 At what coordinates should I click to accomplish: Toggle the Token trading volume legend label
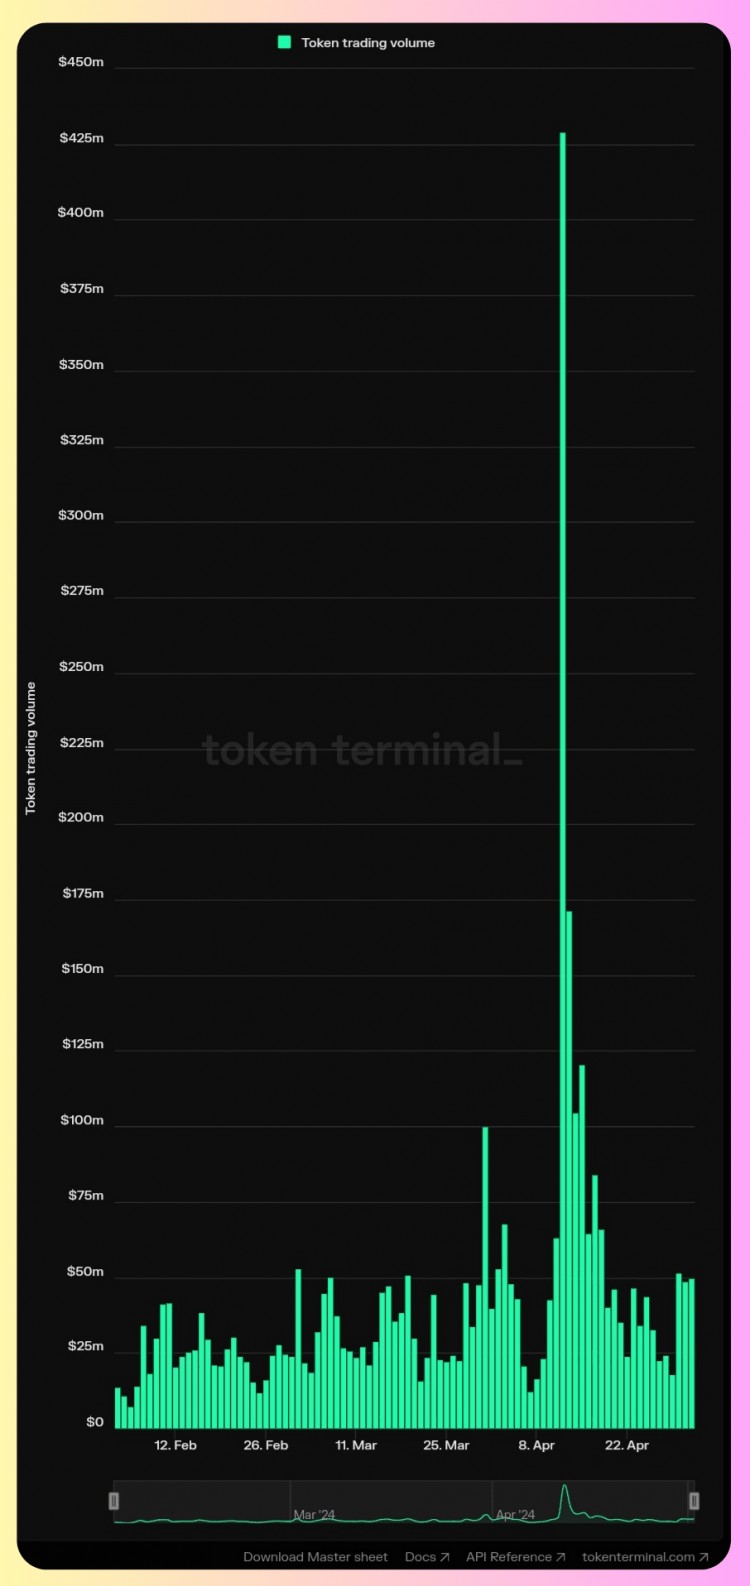point(368,43)
